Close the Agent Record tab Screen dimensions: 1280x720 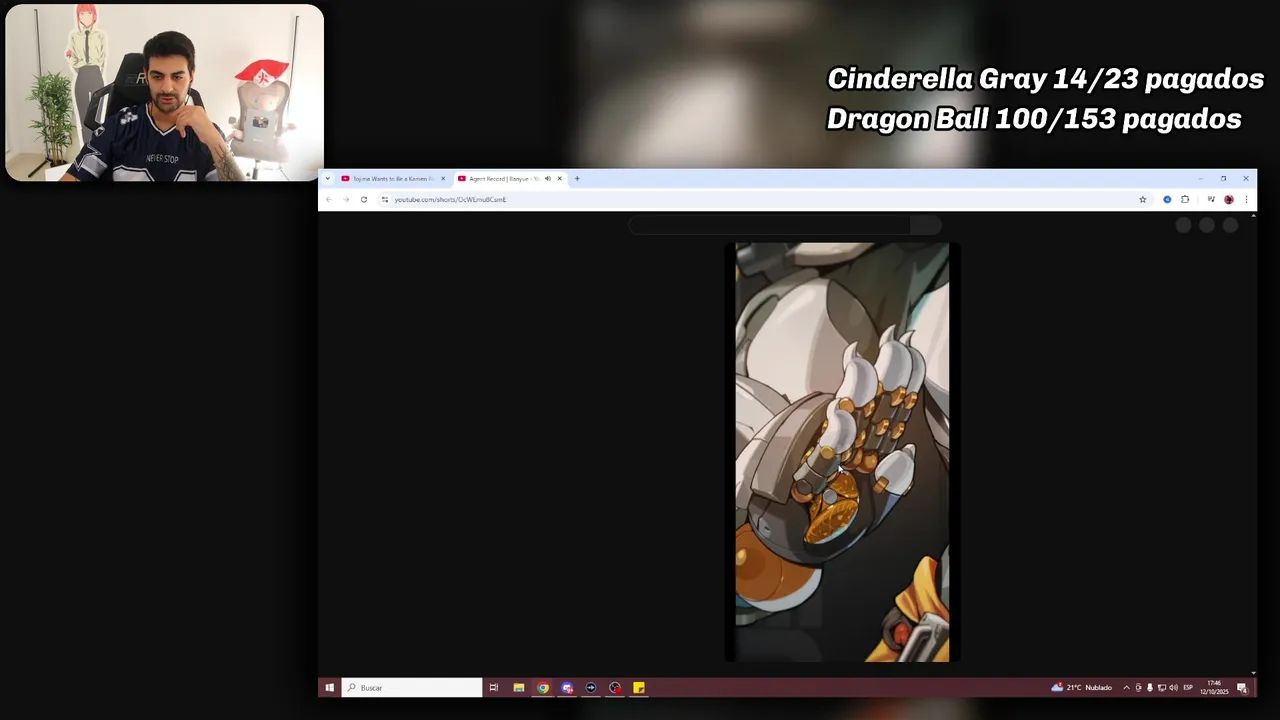coord(560,179)
